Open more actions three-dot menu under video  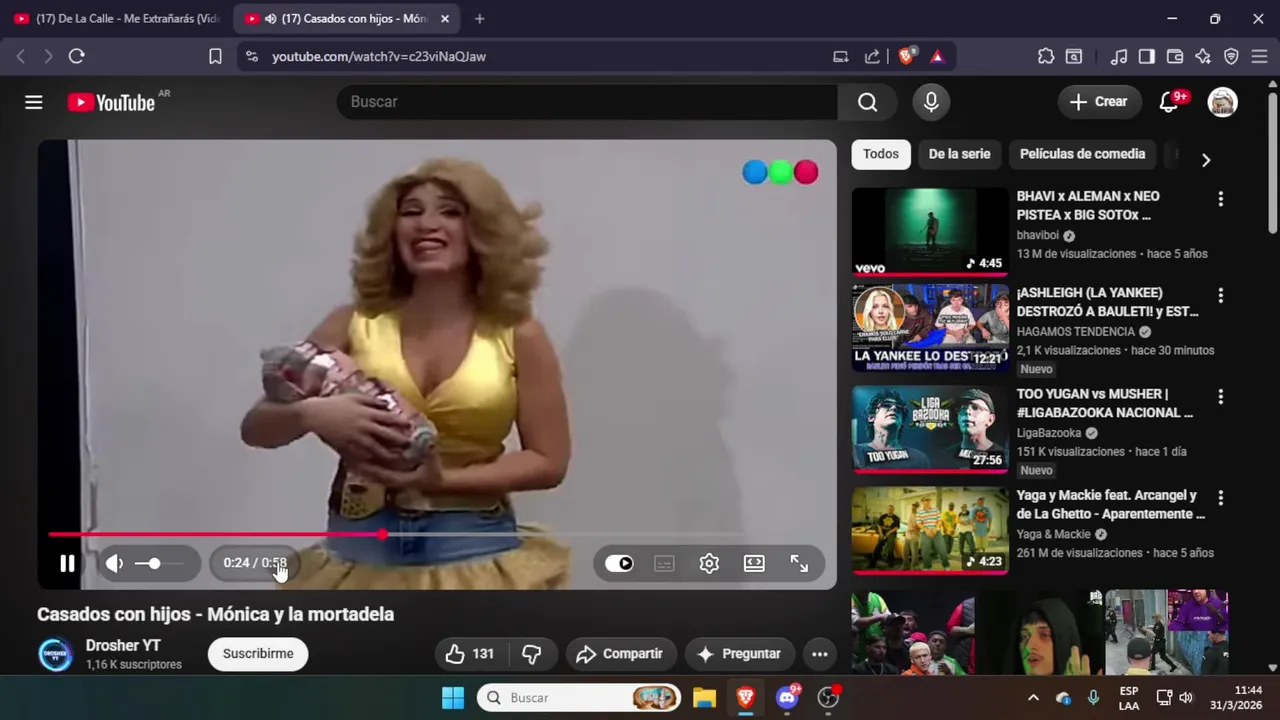[x=819, y=654]
